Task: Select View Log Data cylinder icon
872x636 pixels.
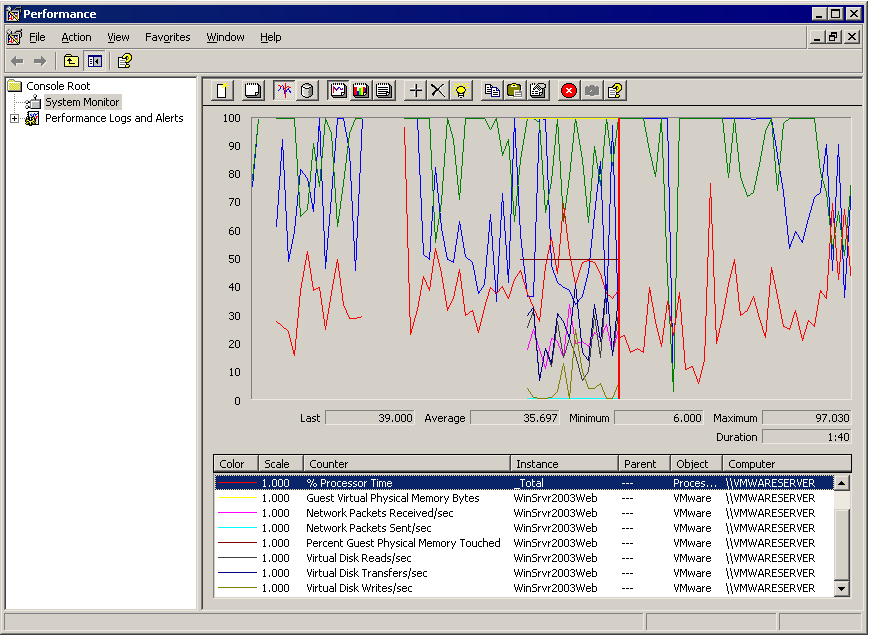Action: click(x=307, y=91)
